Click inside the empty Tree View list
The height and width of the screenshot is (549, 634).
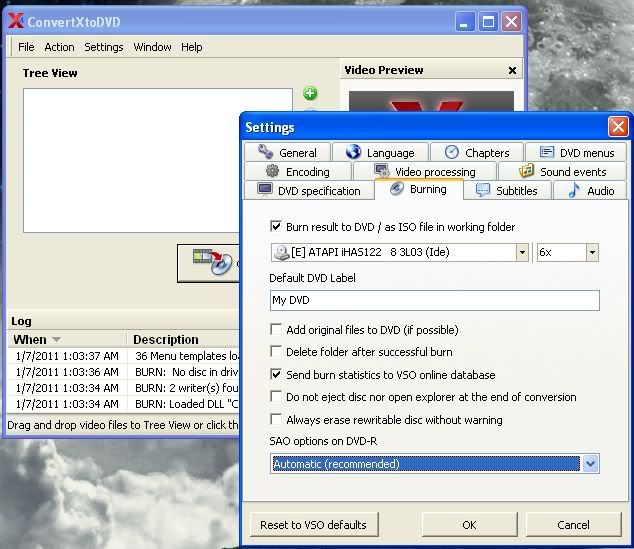tap(133, 160)
